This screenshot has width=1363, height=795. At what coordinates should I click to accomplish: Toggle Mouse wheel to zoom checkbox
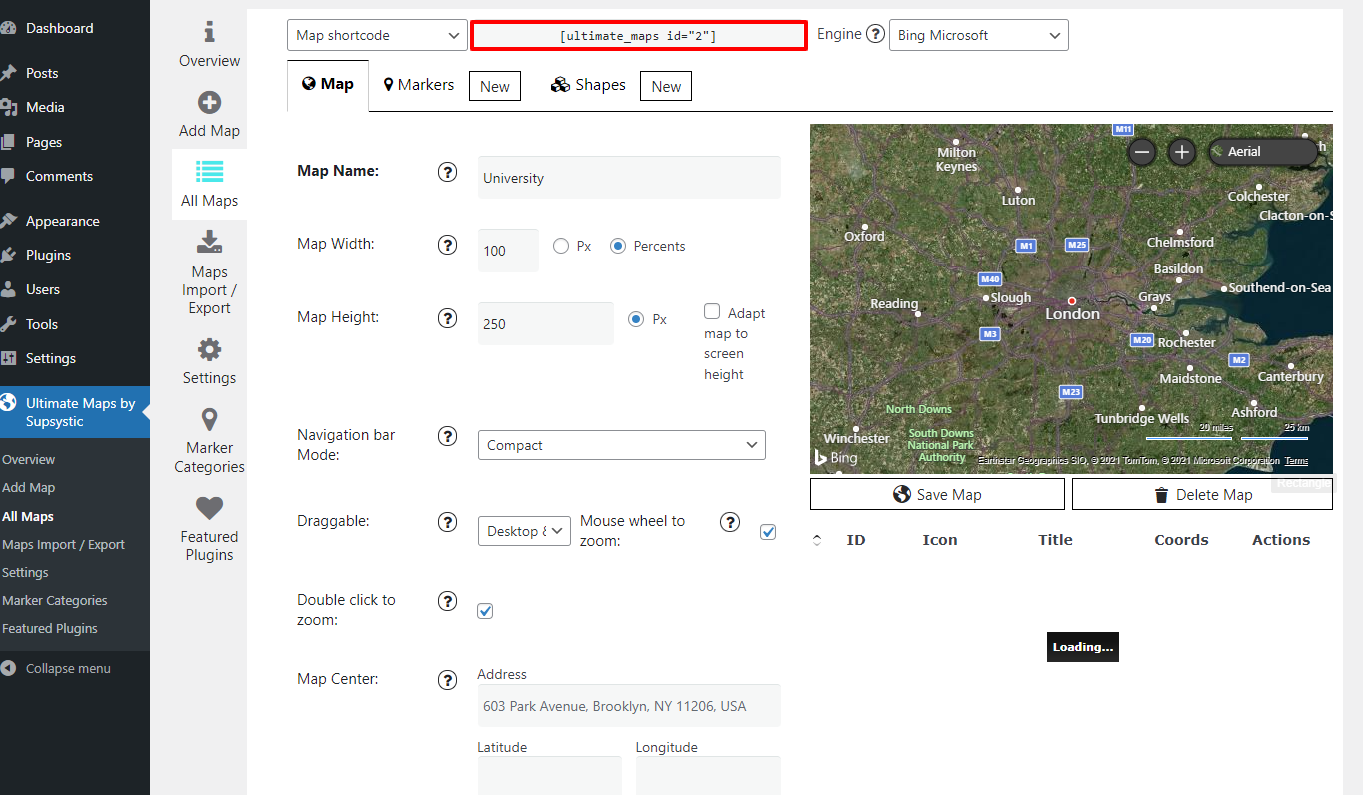pyautogui.click(x=768, y=532)
